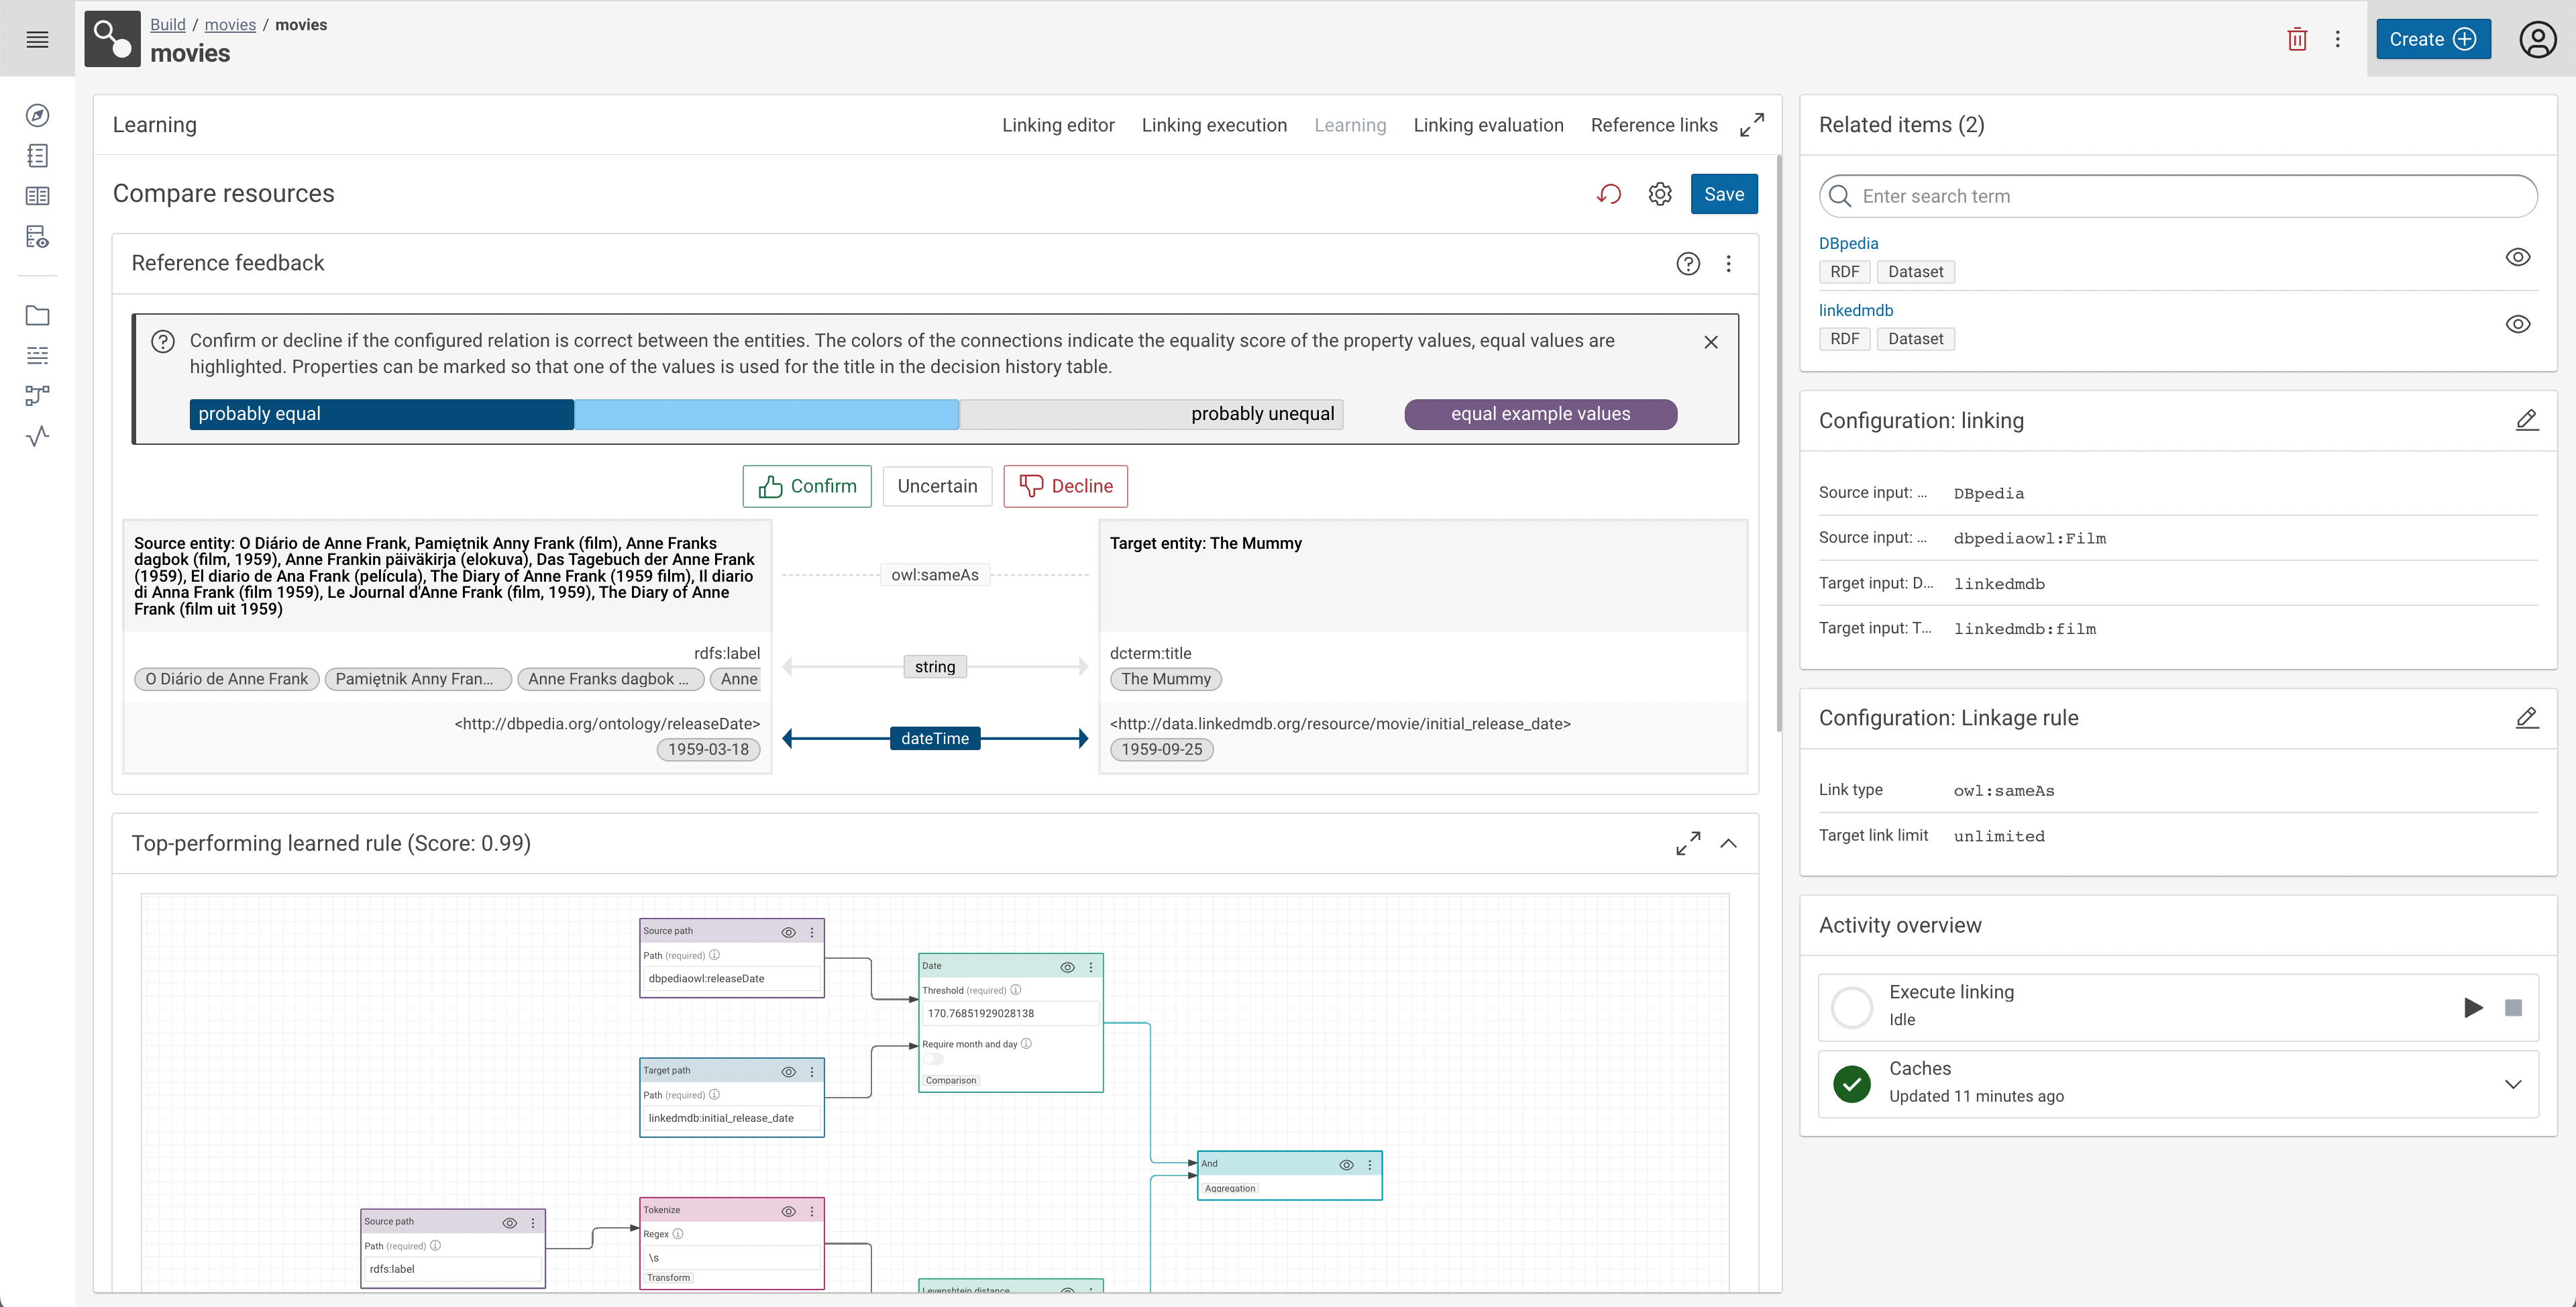Viewport: 2576px width, 1307px height.
Task: Open the help icon in Reference feedback
Action: click(x=1688, y=263)
